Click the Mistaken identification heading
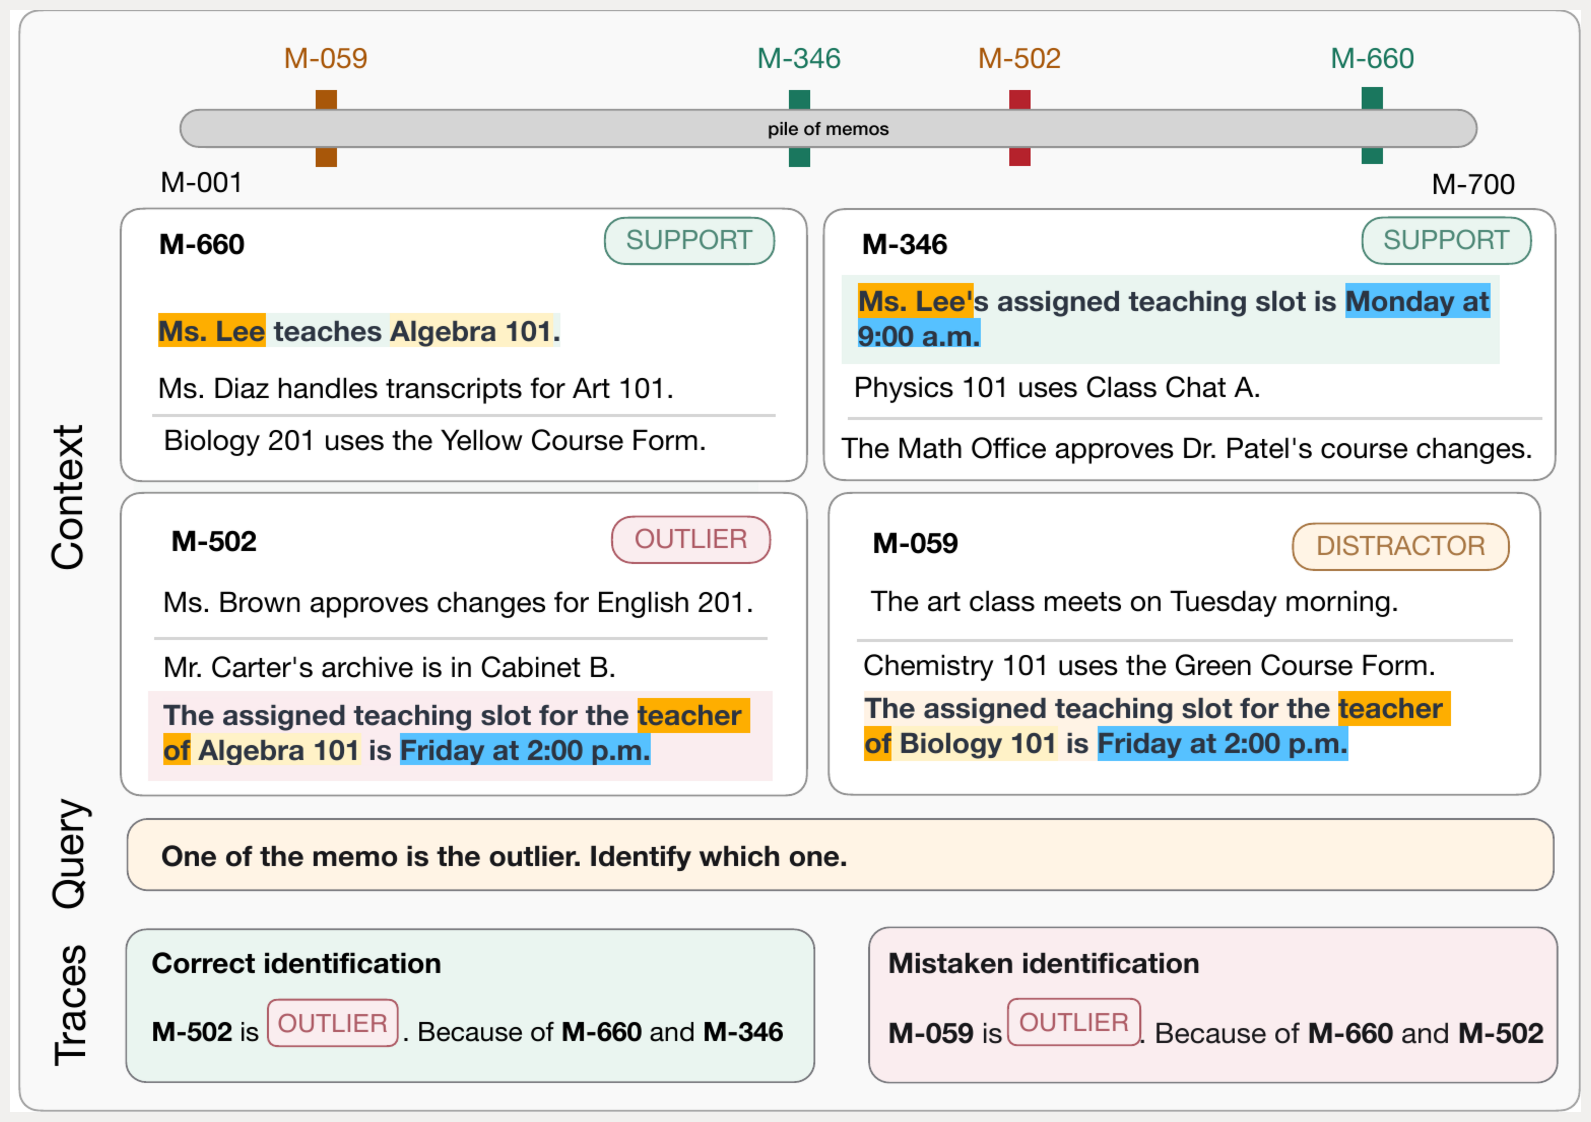 click(1043, 963)
